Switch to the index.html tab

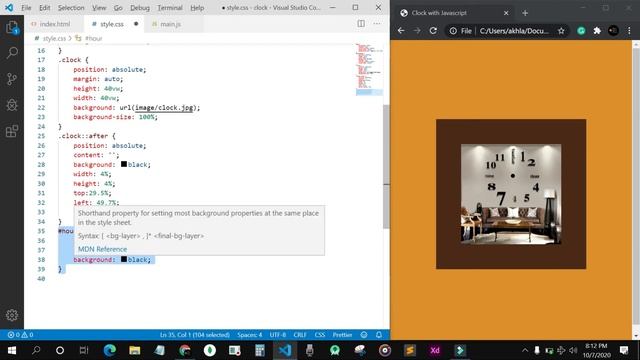[x=51, y=24]
